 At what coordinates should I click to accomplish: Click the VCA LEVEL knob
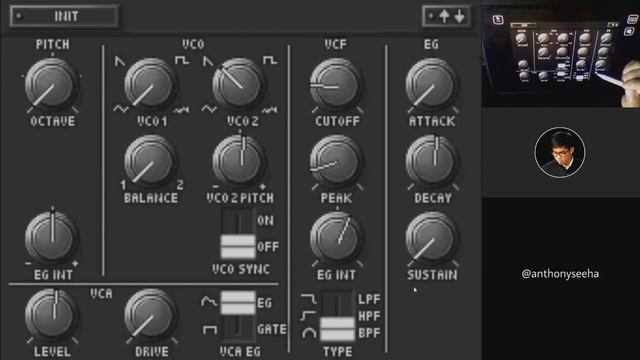pyautogui.click(x=51, y=315)
